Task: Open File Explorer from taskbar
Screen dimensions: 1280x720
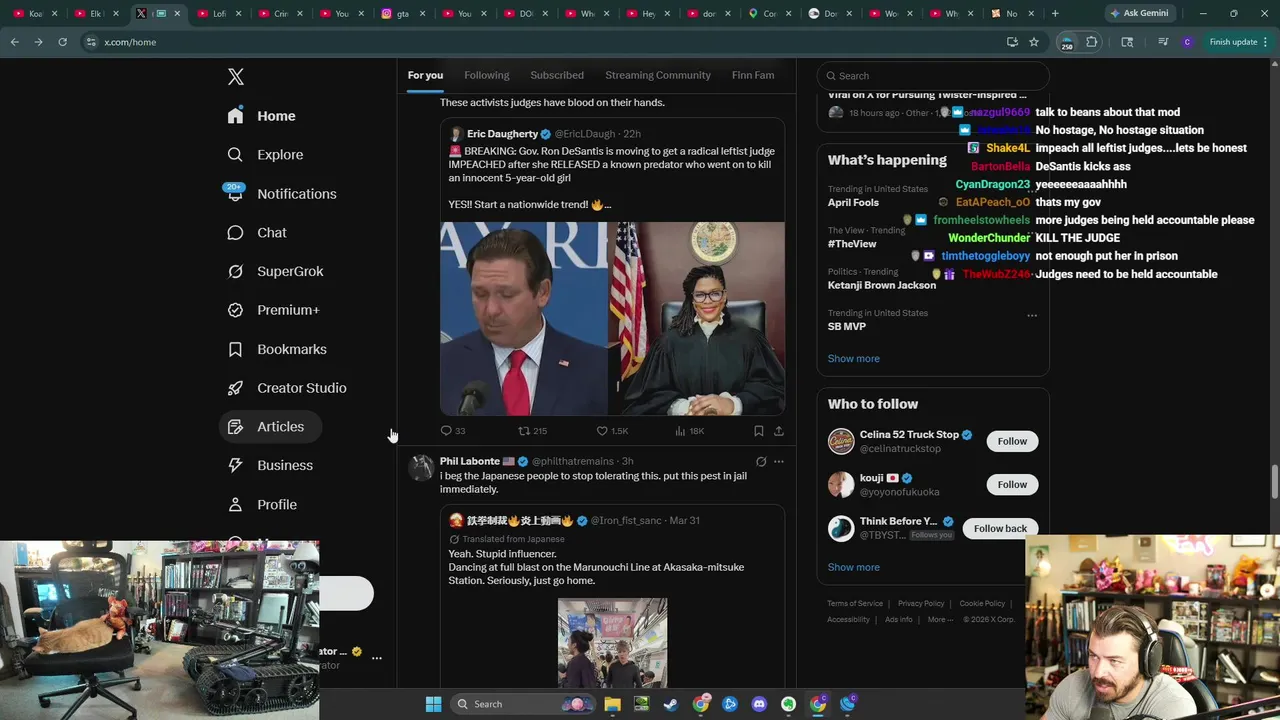Action: point(612,704)
